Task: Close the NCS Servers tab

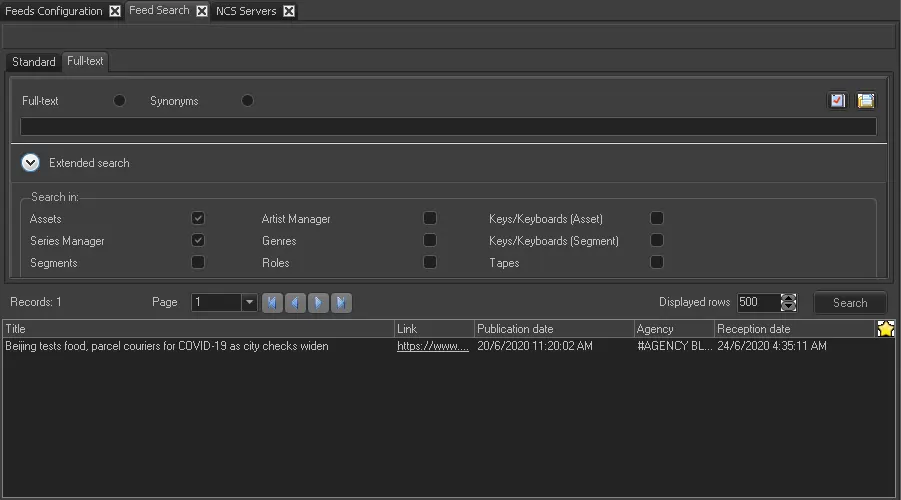Action: coord(289,11)
